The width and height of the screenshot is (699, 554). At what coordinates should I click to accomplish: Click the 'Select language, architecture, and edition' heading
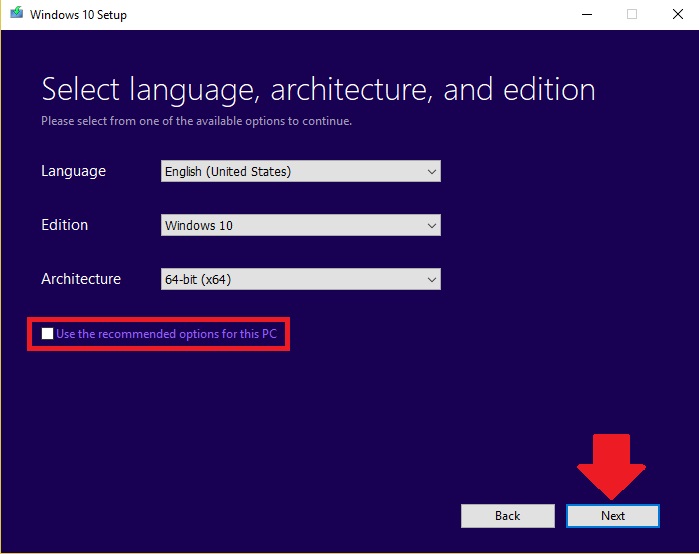(318, 90)
